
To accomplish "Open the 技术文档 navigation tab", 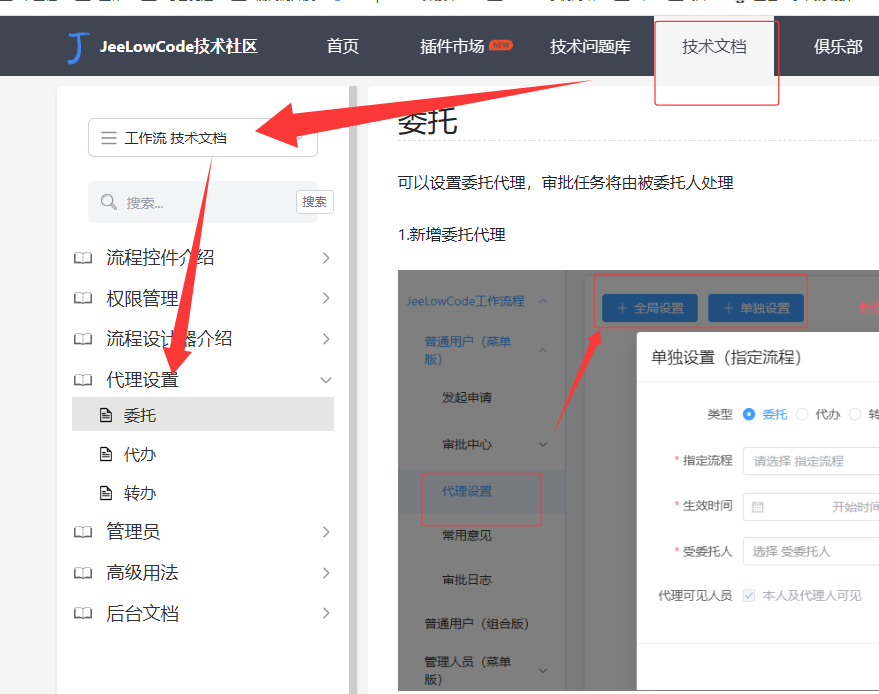I will [714, 47].
